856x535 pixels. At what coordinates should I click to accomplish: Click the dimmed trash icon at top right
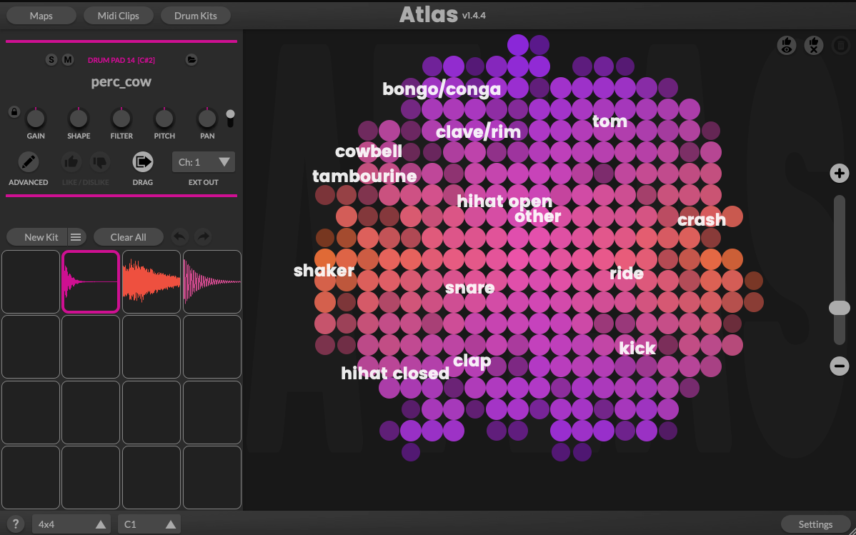tap(841, 45)
